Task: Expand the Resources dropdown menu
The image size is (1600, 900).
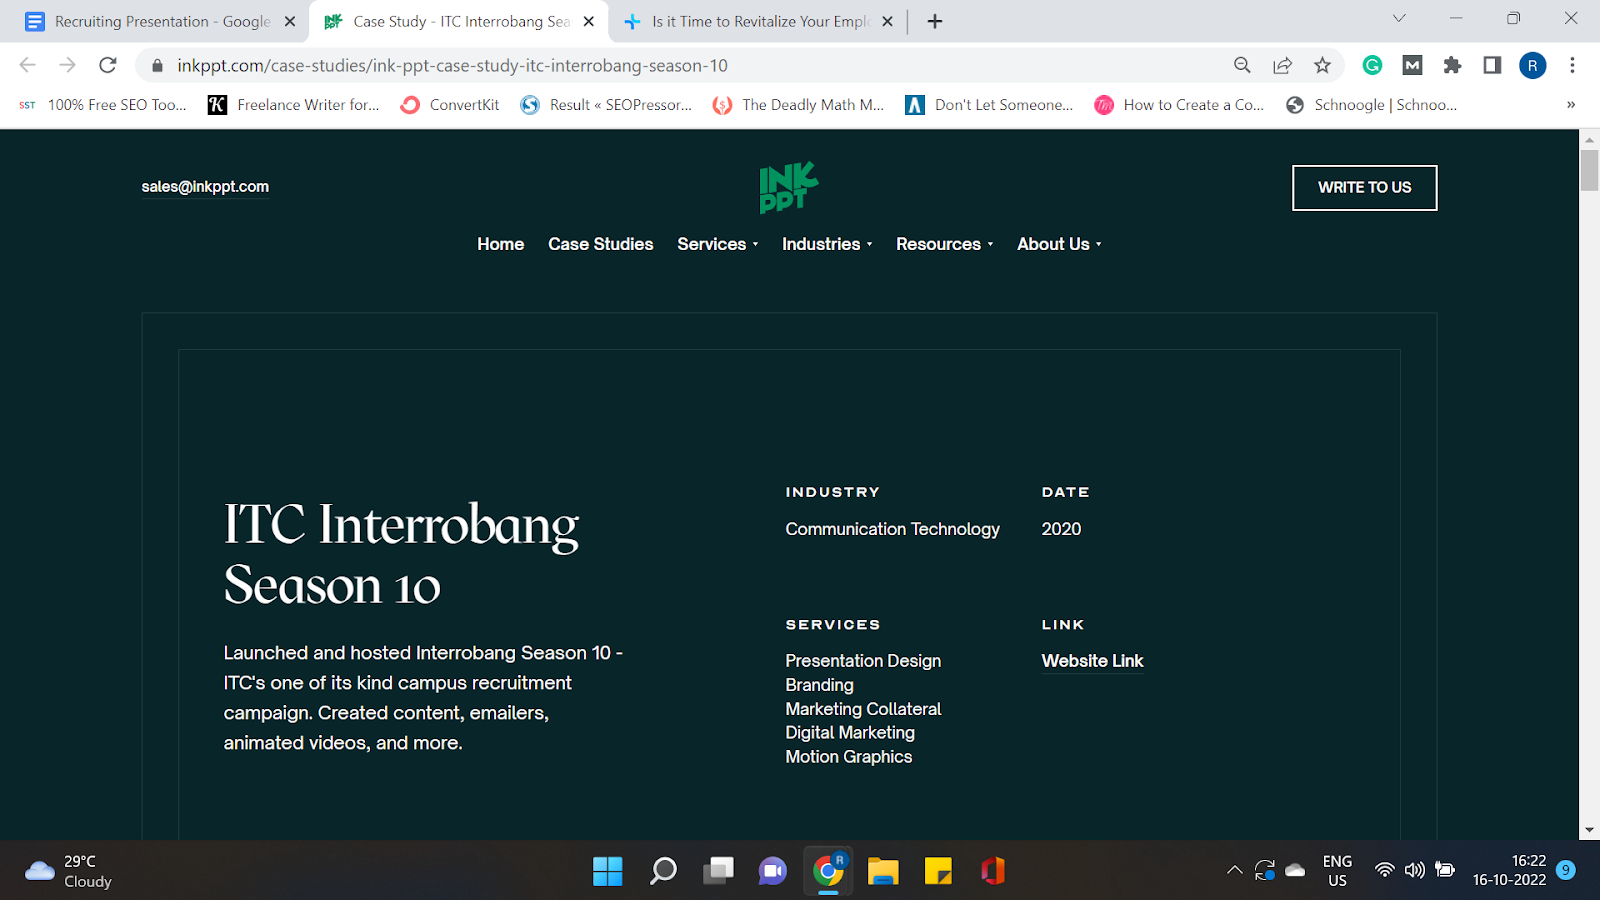Action: pos(944,244)
